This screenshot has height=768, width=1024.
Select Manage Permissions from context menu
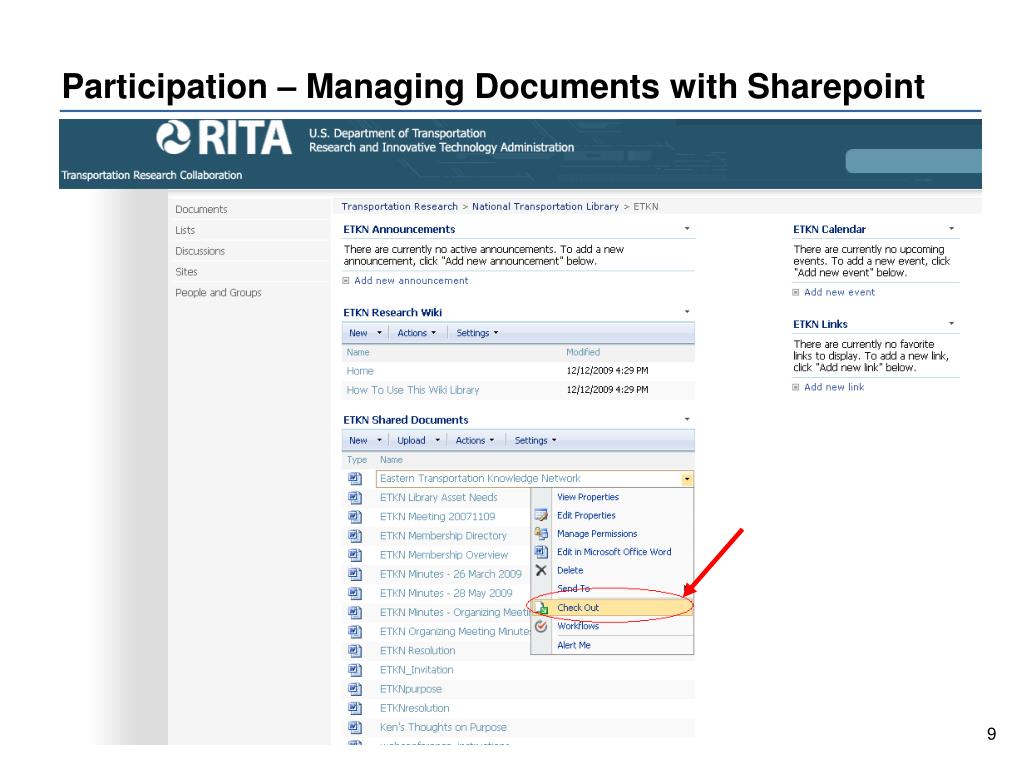click(597, 534)
